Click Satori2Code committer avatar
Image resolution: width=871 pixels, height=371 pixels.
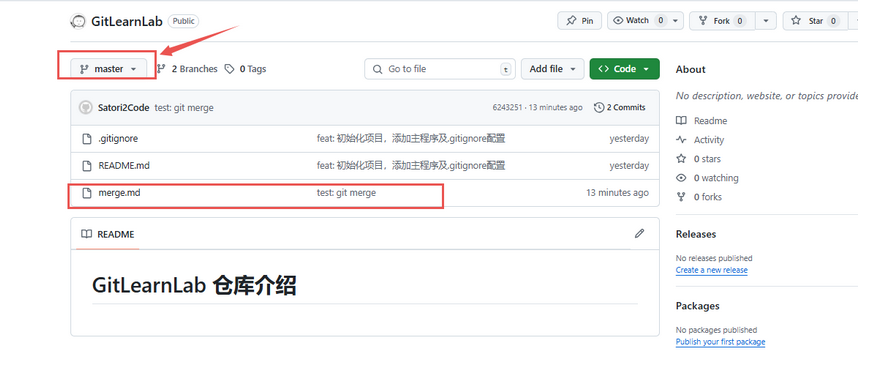(x=86, y=108)
